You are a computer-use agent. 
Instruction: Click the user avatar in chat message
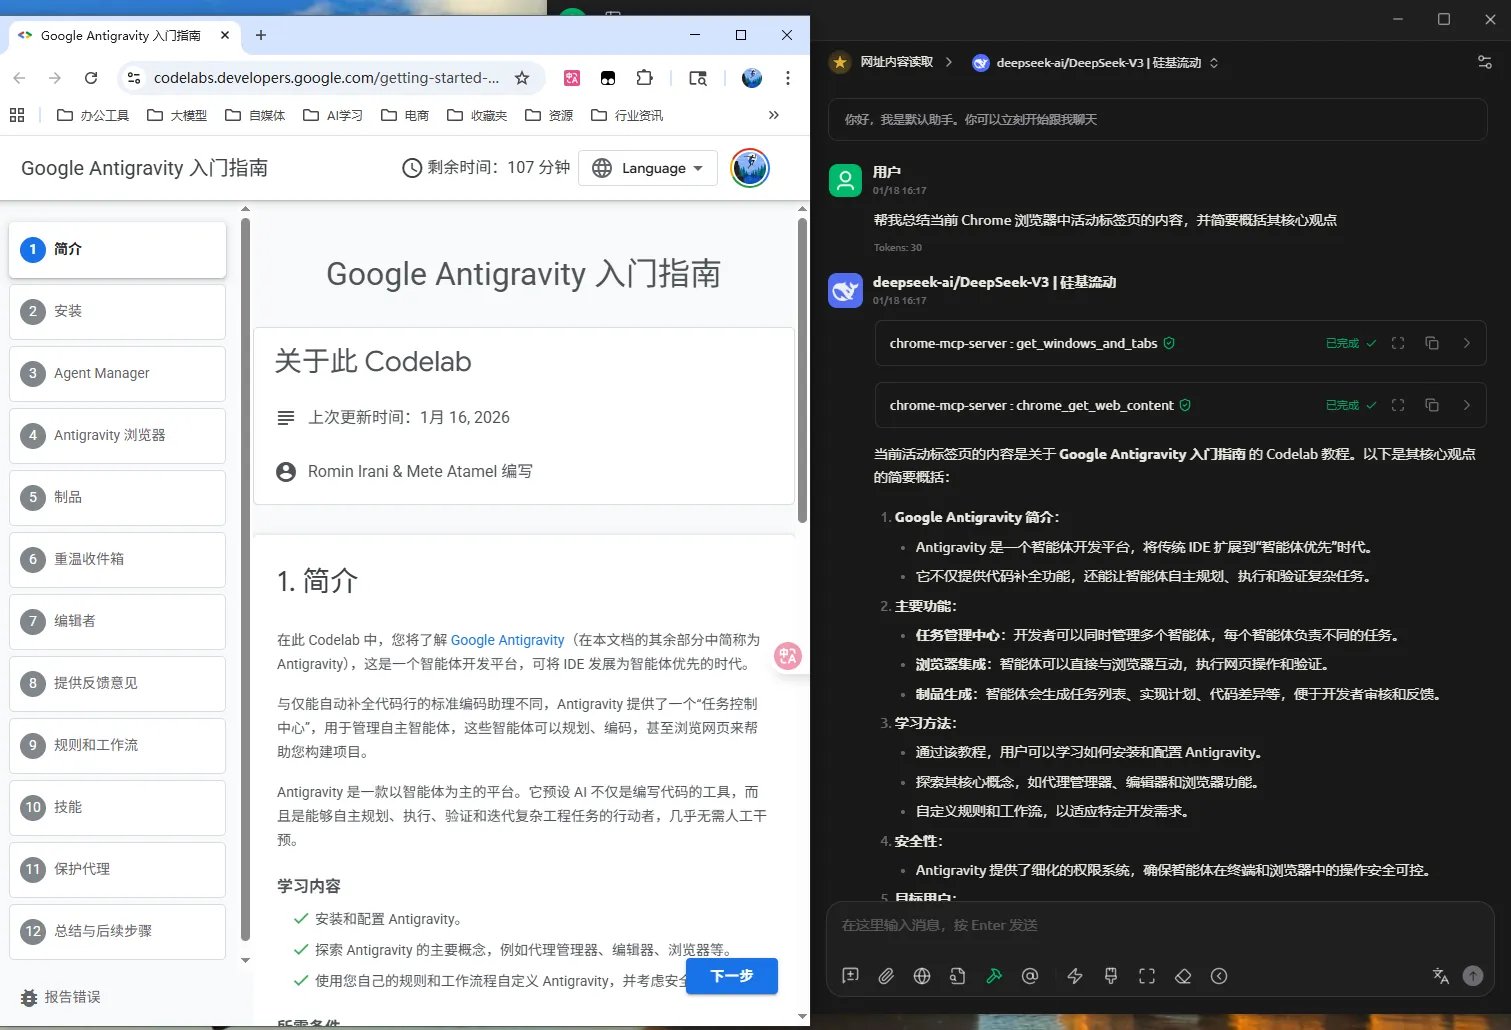[846, 180]
